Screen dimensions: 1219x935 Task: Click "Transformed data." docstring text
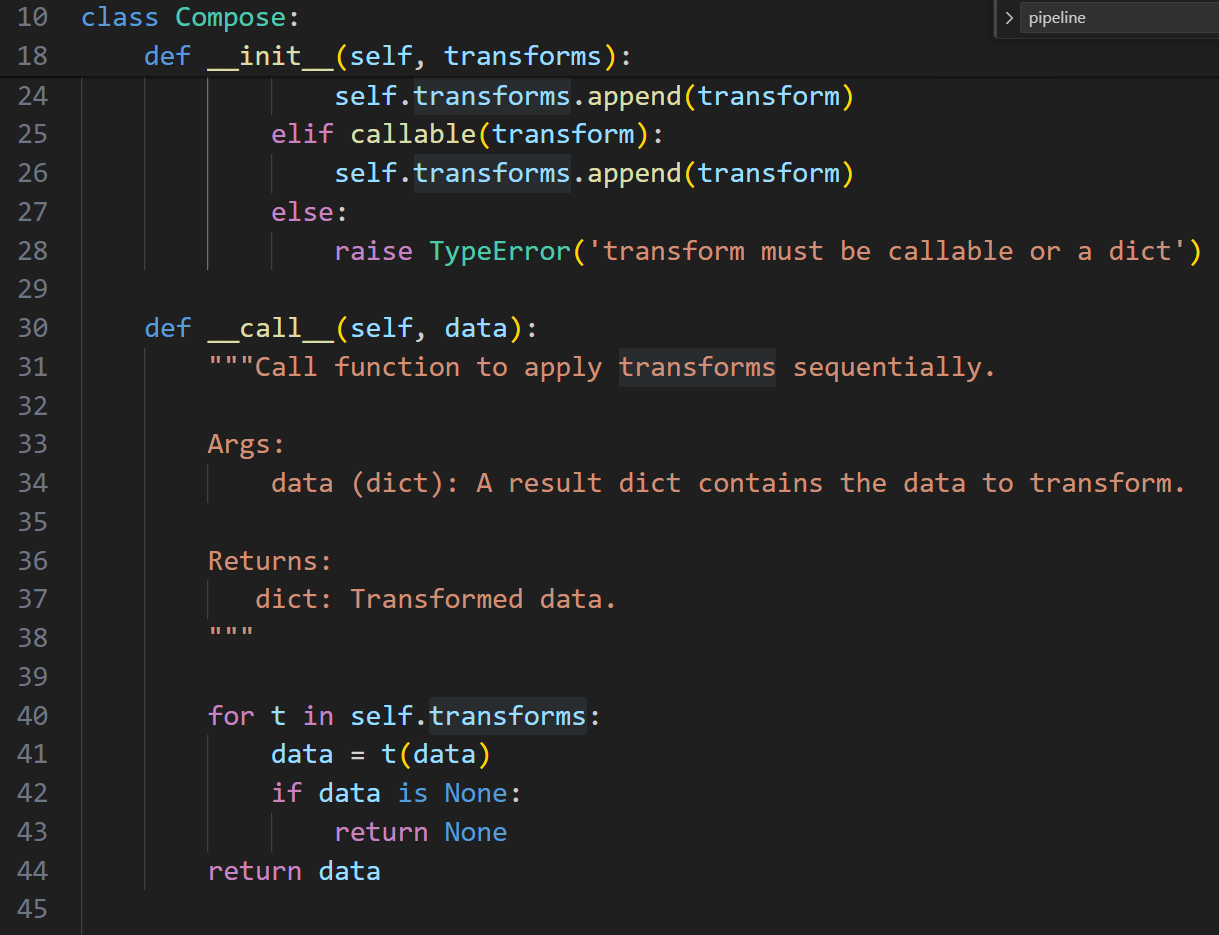(483, 599)
